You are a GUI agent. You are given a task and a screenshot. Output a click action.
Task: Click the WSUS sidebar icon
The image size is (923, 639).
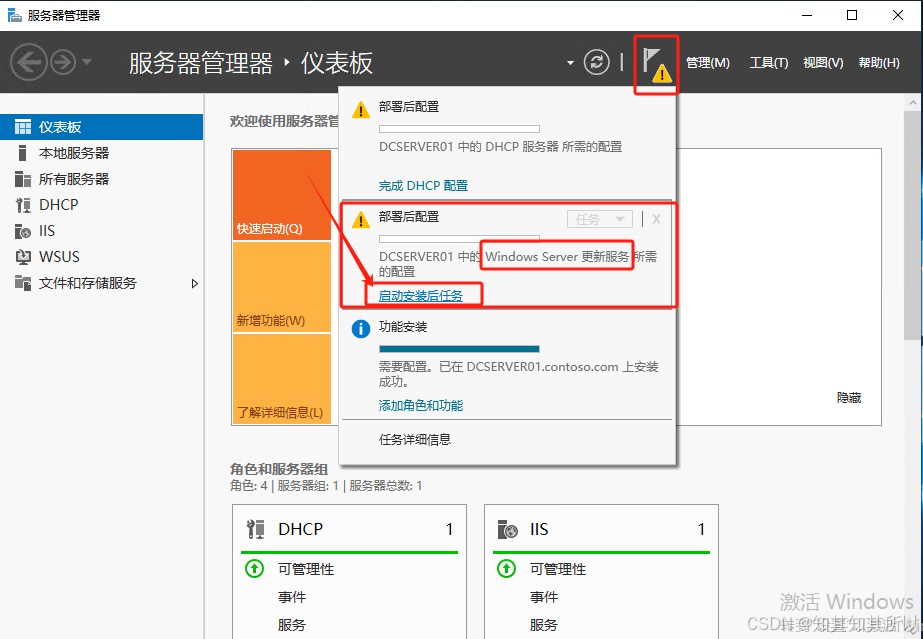click(x=23, y=257)
